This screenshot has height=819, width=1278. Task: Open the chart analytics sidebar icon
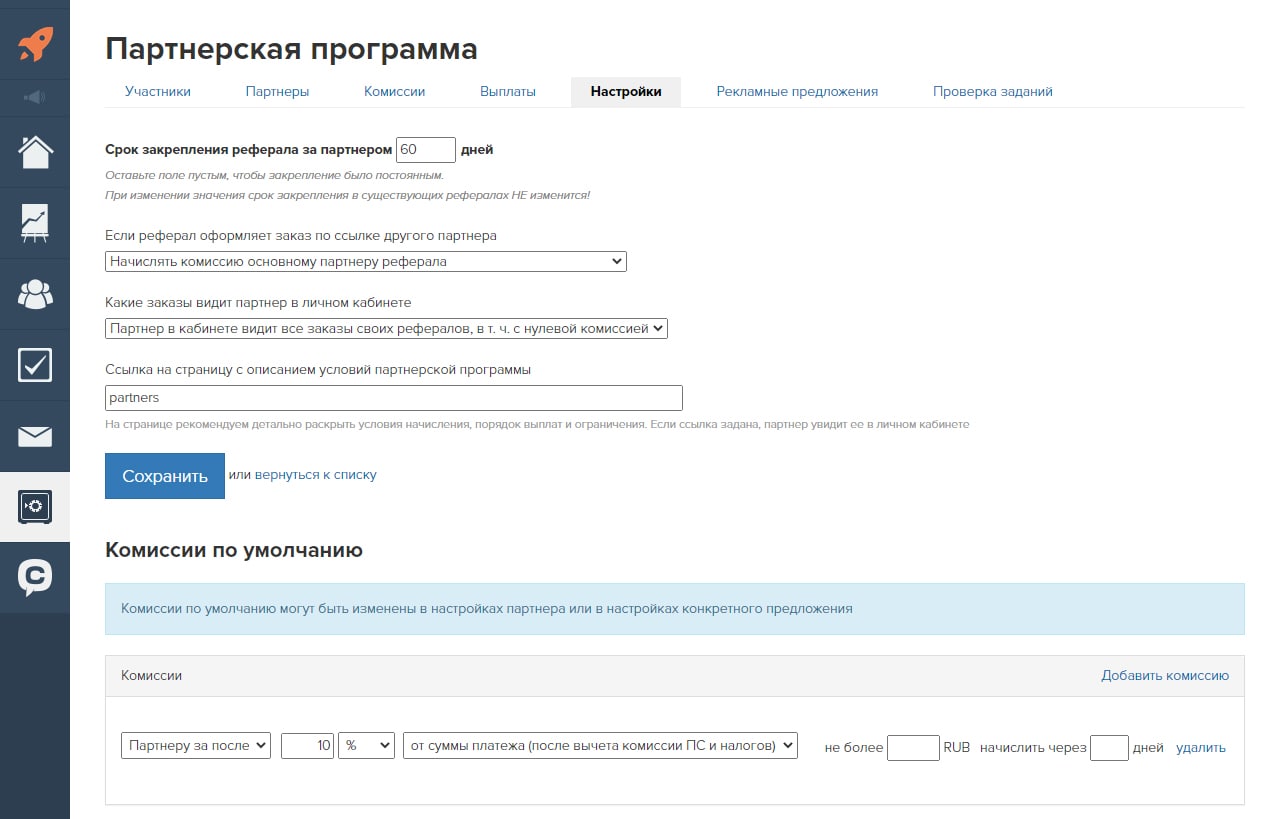[35, 223]
